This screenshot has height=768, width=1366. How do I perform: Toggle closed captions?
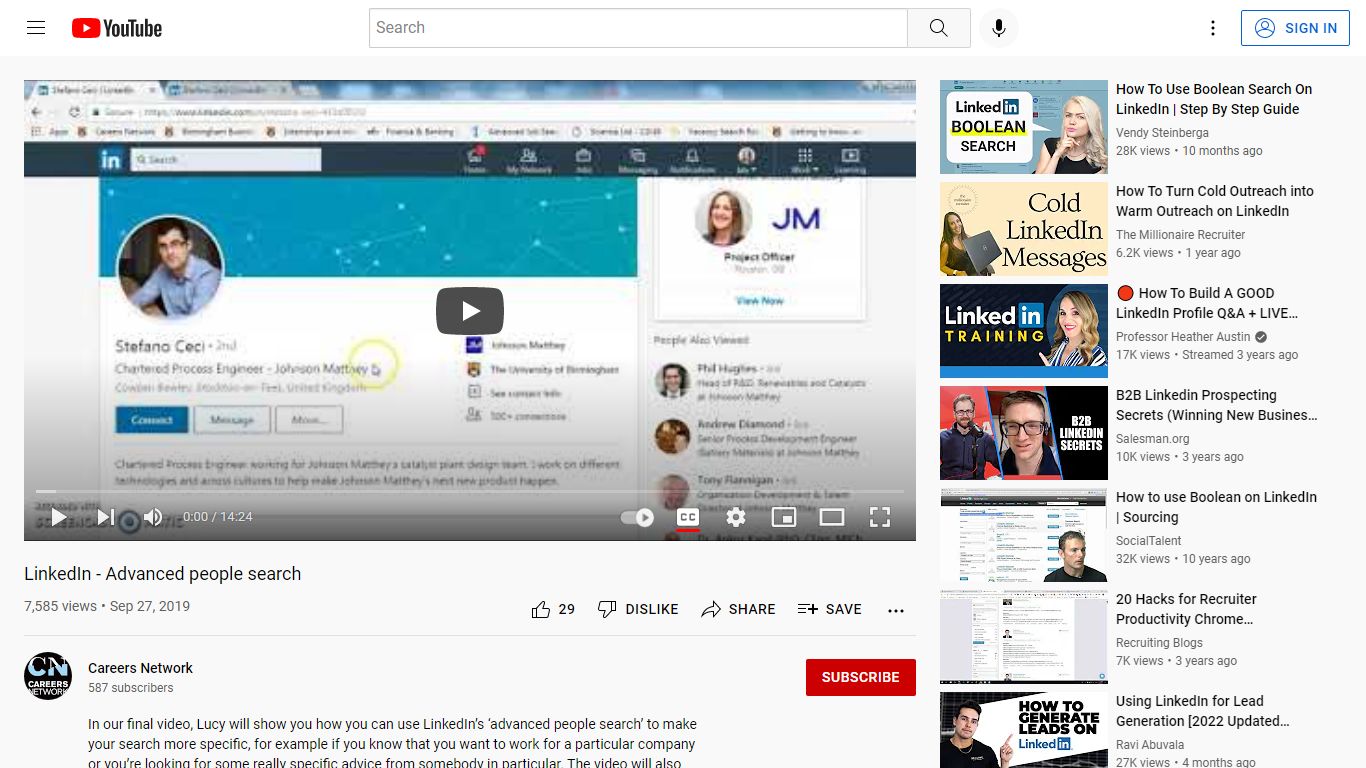coord(688,517)
